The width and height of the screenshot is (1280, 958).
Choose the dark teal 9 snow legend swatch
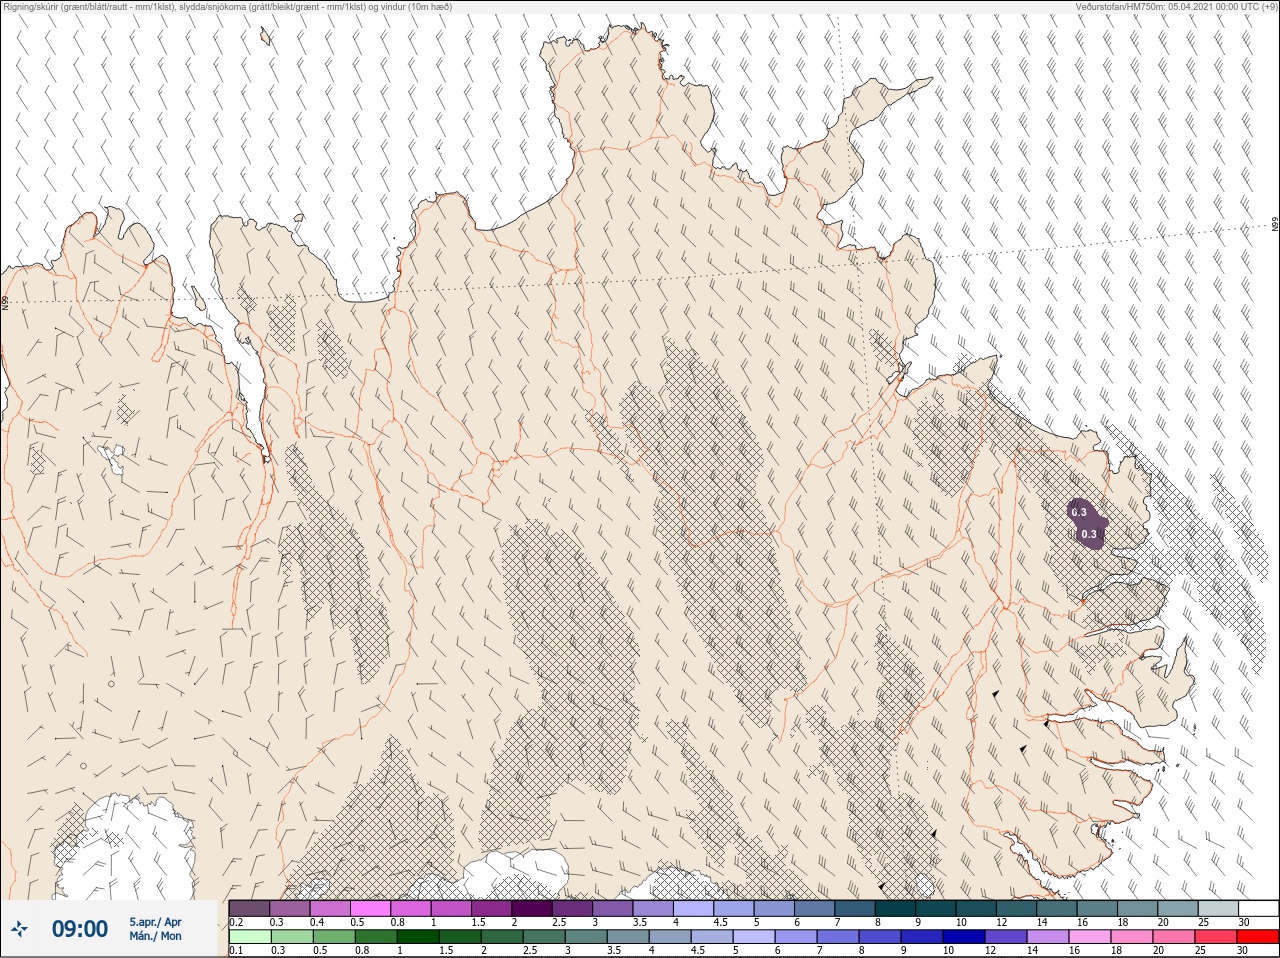tap(935, 908)
